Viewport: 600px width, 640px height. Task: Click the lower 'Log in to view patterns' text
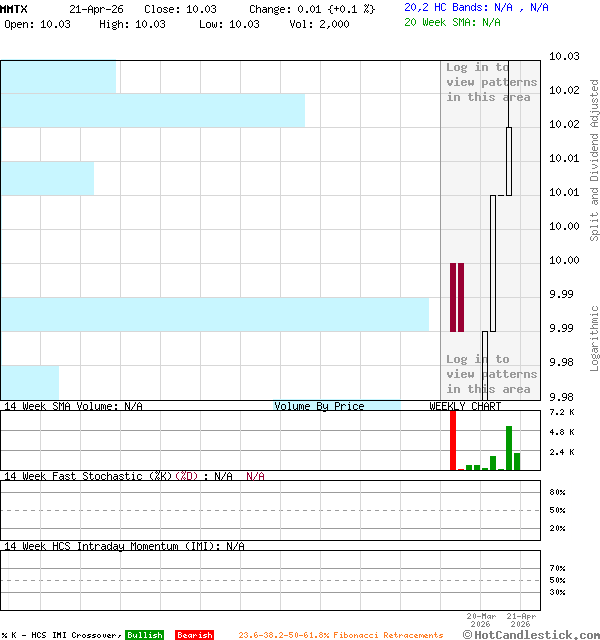coord(490,374)
